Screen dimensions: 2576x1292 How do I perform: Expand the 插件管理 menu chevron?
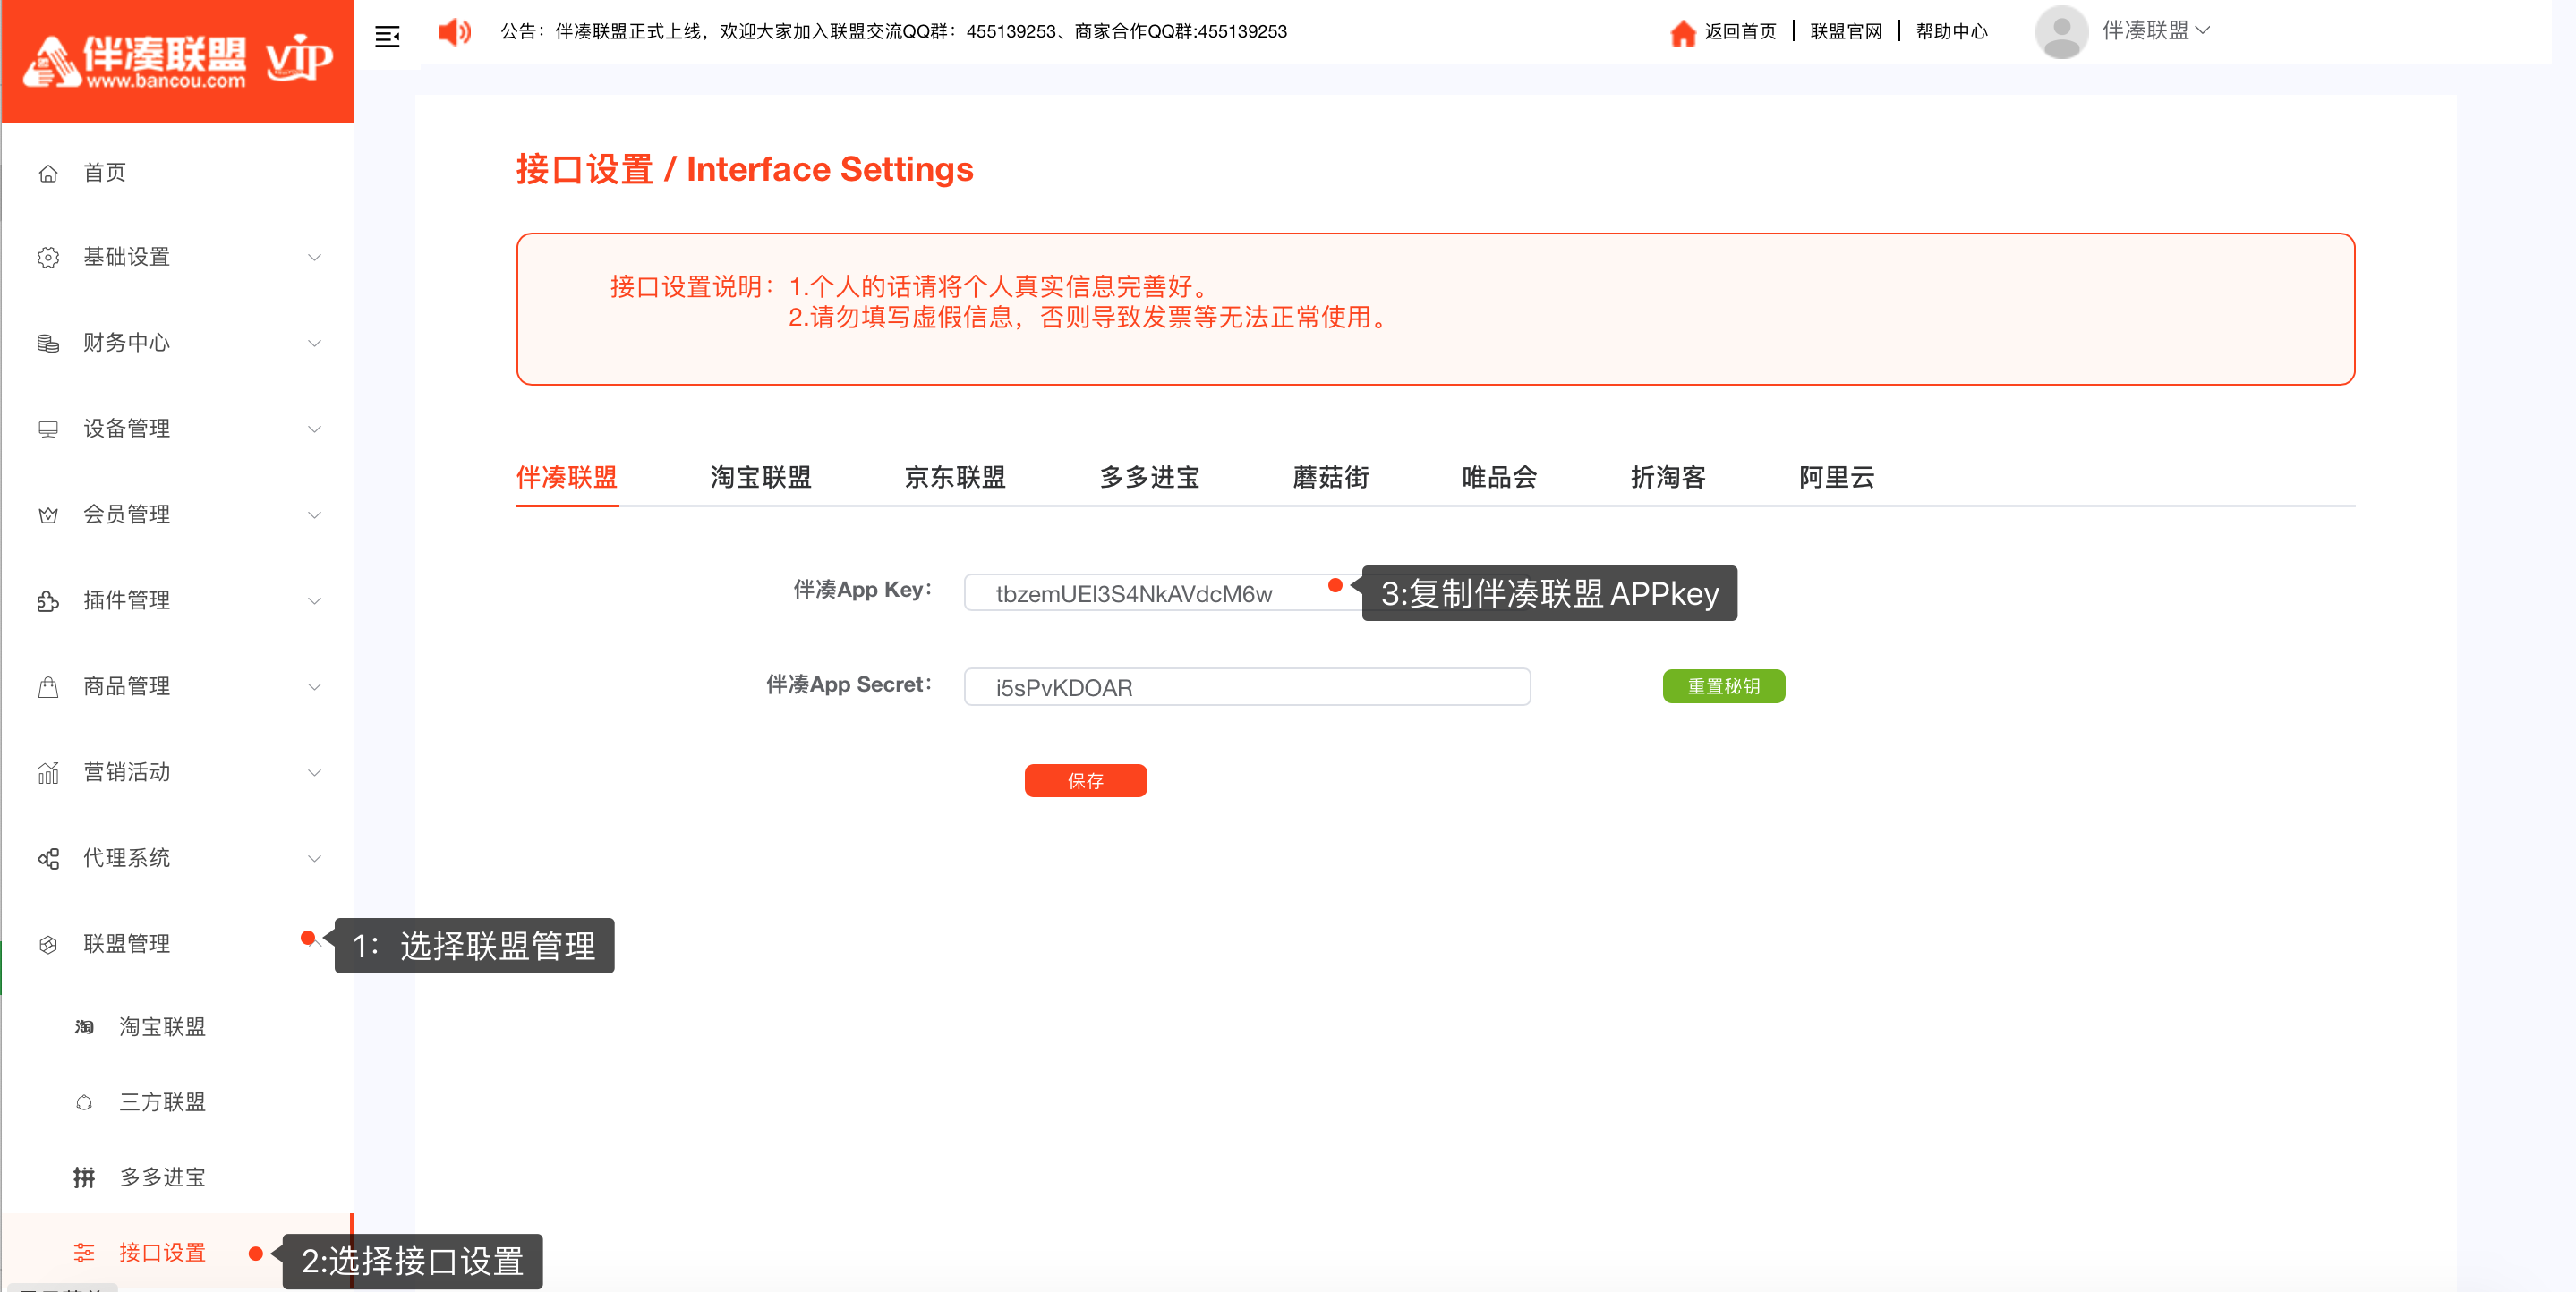tap(314, 601)
